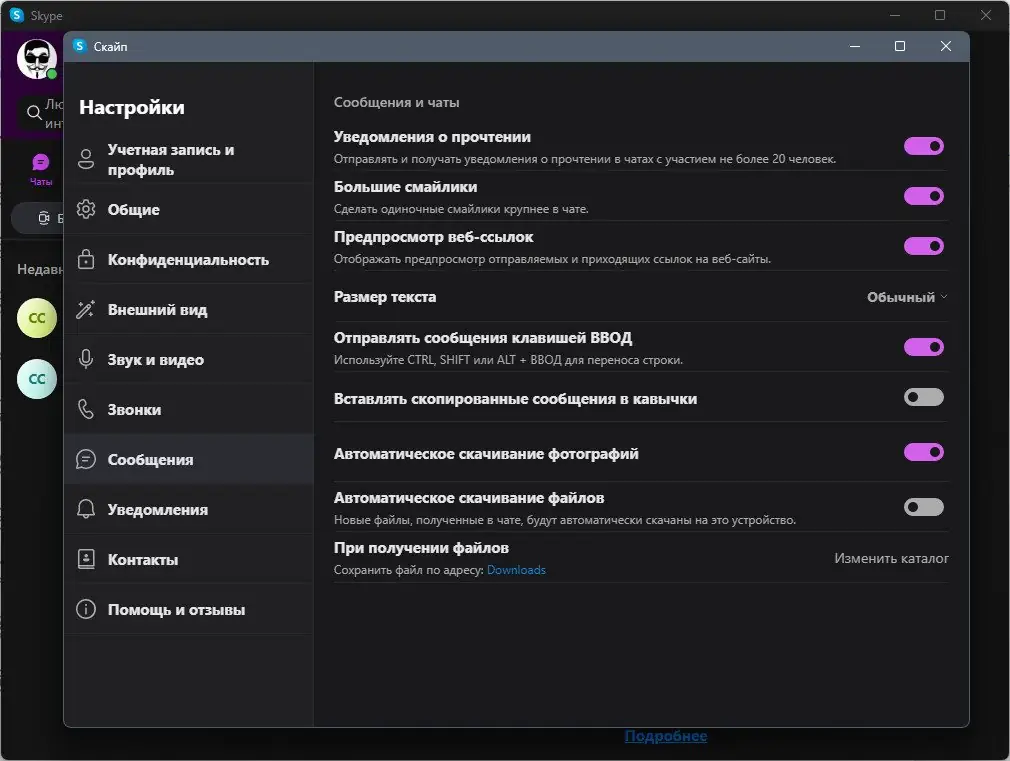Click the Downloads folder link
Viewport: 1010px width, 761px height.
click(x=516, y=570)
